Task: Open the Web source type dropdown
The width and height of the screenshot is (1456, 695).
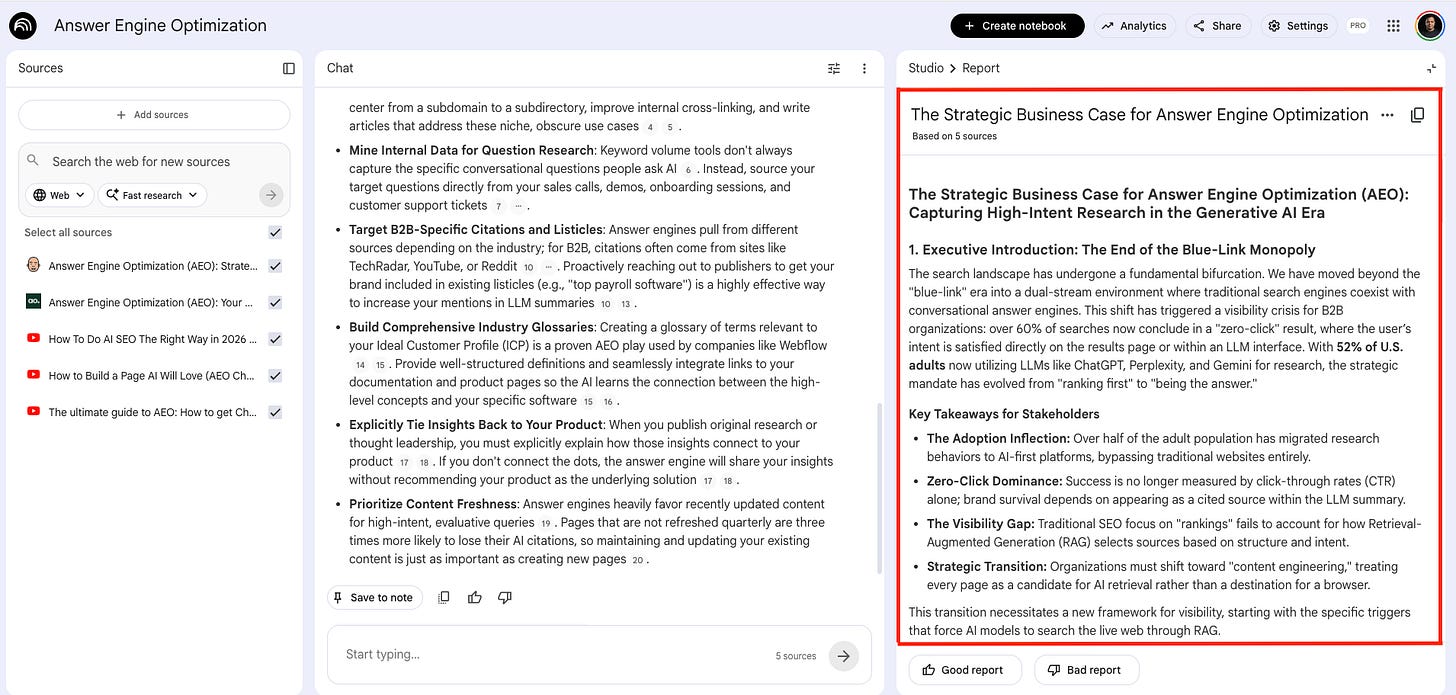Action: click(x=60, y=195)
